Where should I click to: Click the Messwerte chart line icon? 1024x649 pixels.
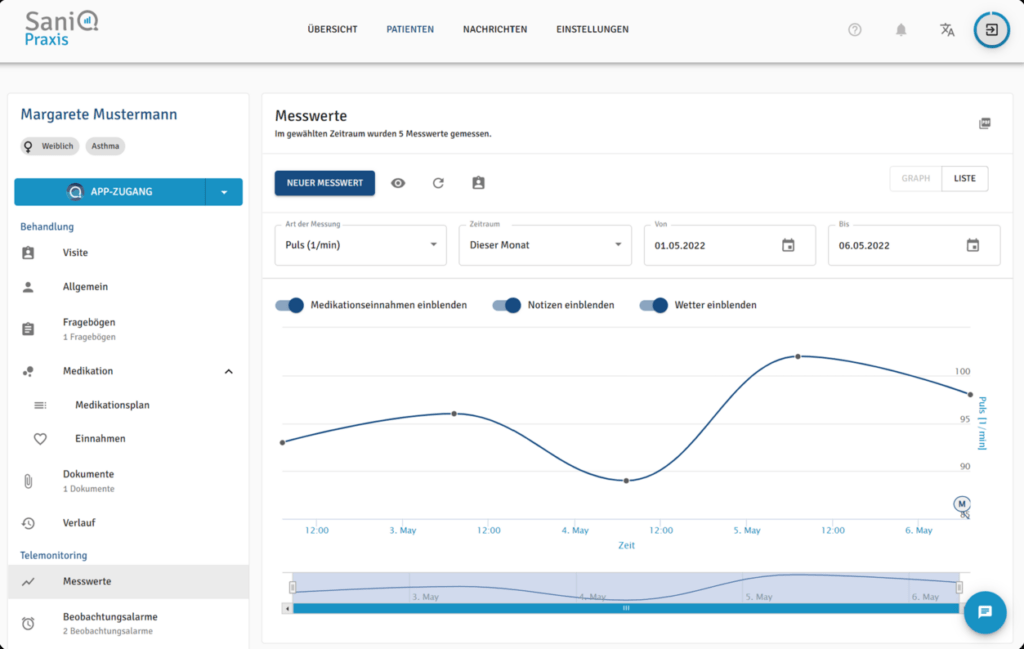pos(28,581)
